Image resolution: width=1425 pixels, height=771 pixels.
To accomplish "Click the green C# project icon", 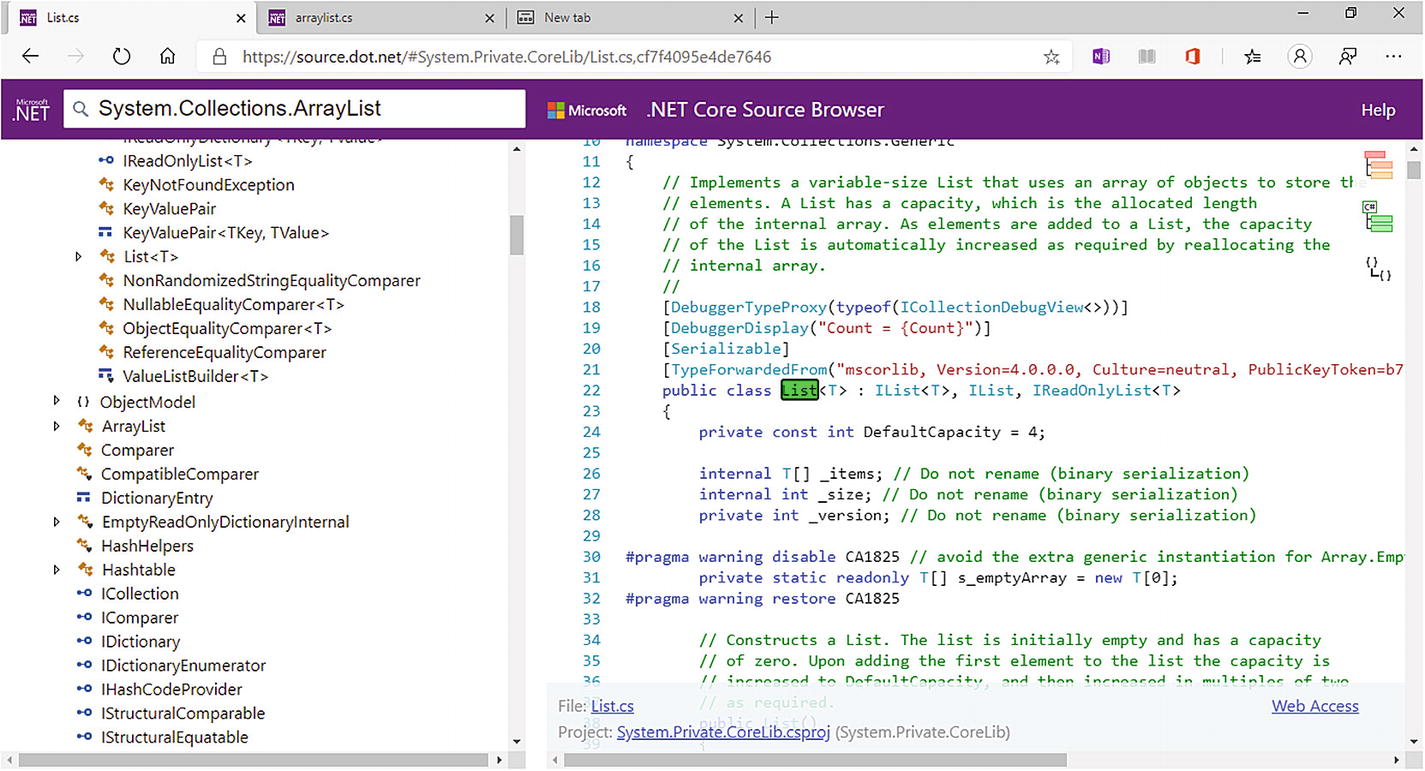I will tap(1378, 216).
